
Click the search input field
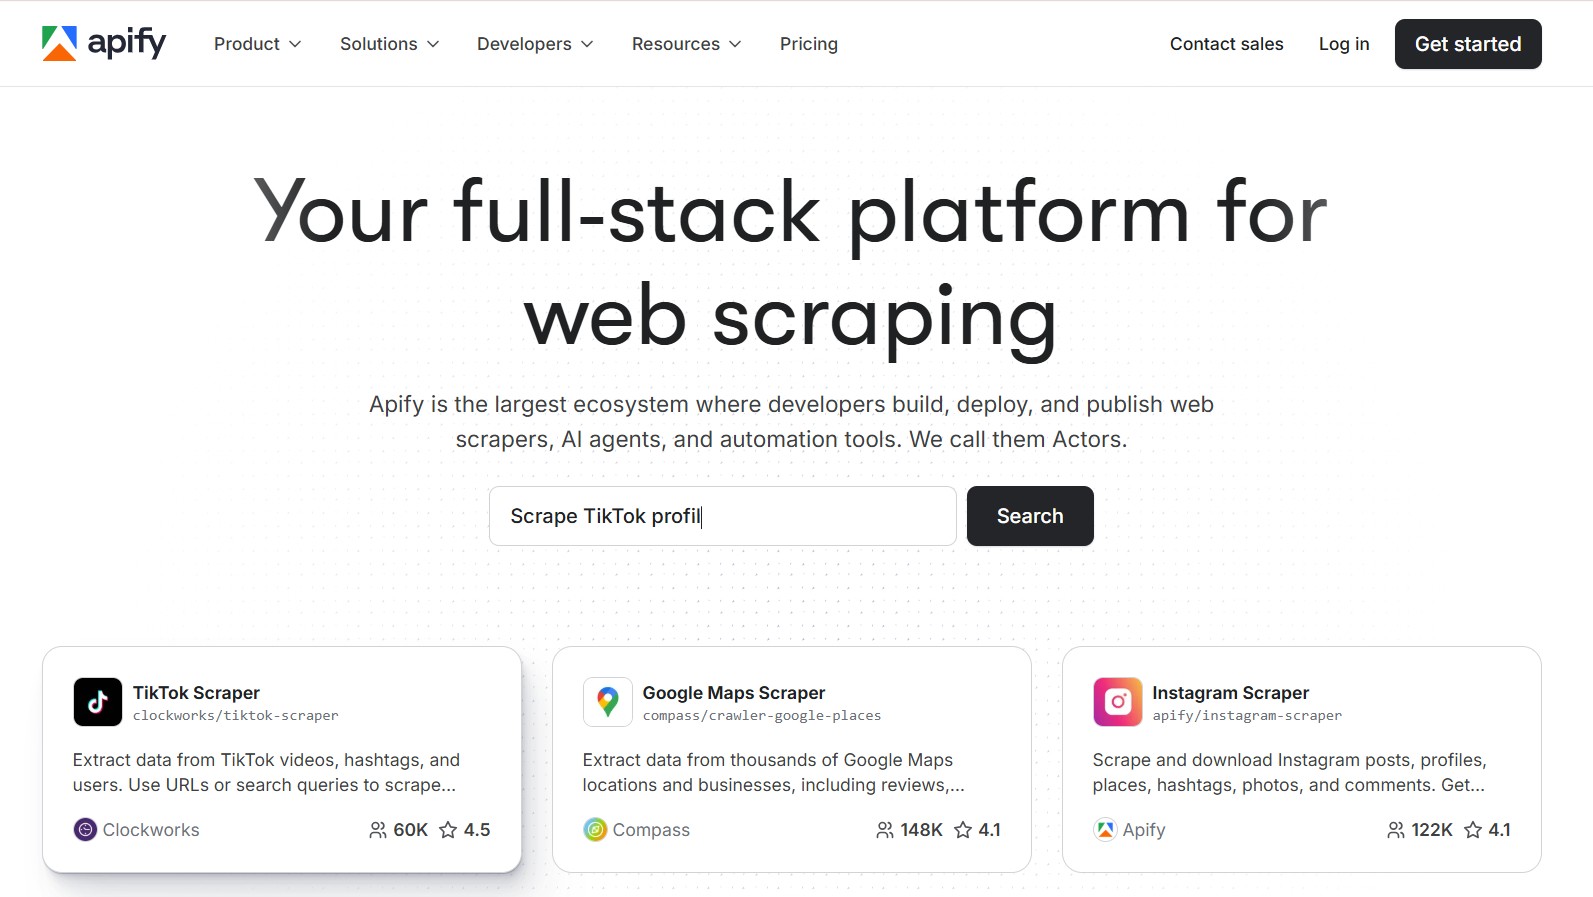tap(722, 516)
